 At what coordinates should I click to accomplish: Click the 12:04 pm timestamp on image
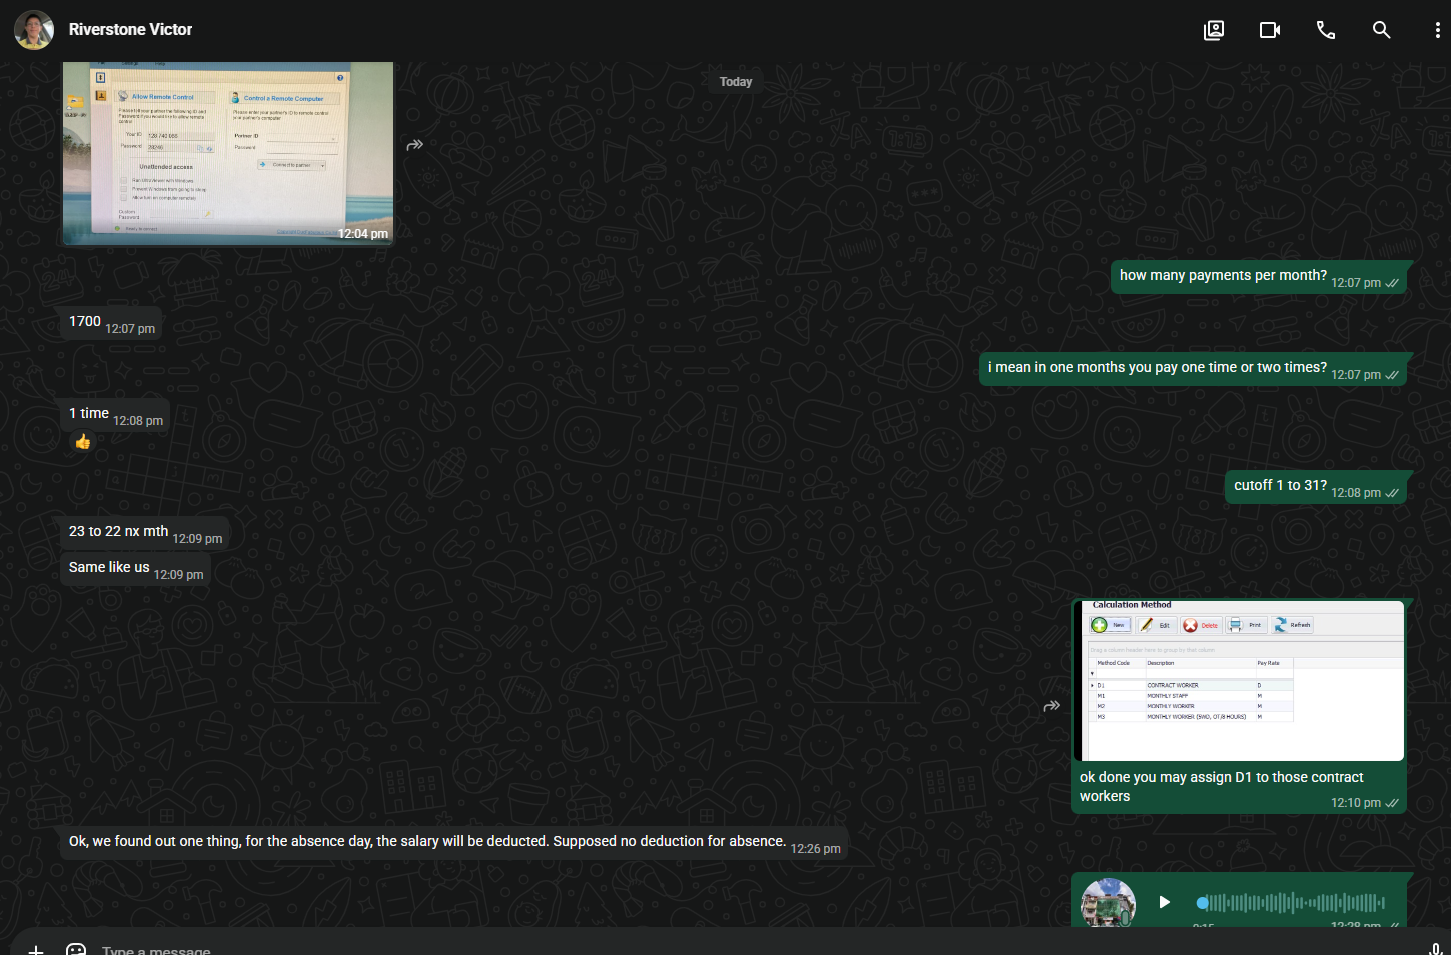pos(363,234)
